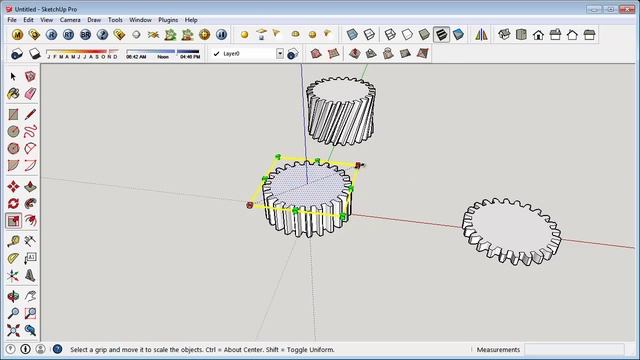
Task: Open the Tools menu
Action: click(x=115, y=20)
